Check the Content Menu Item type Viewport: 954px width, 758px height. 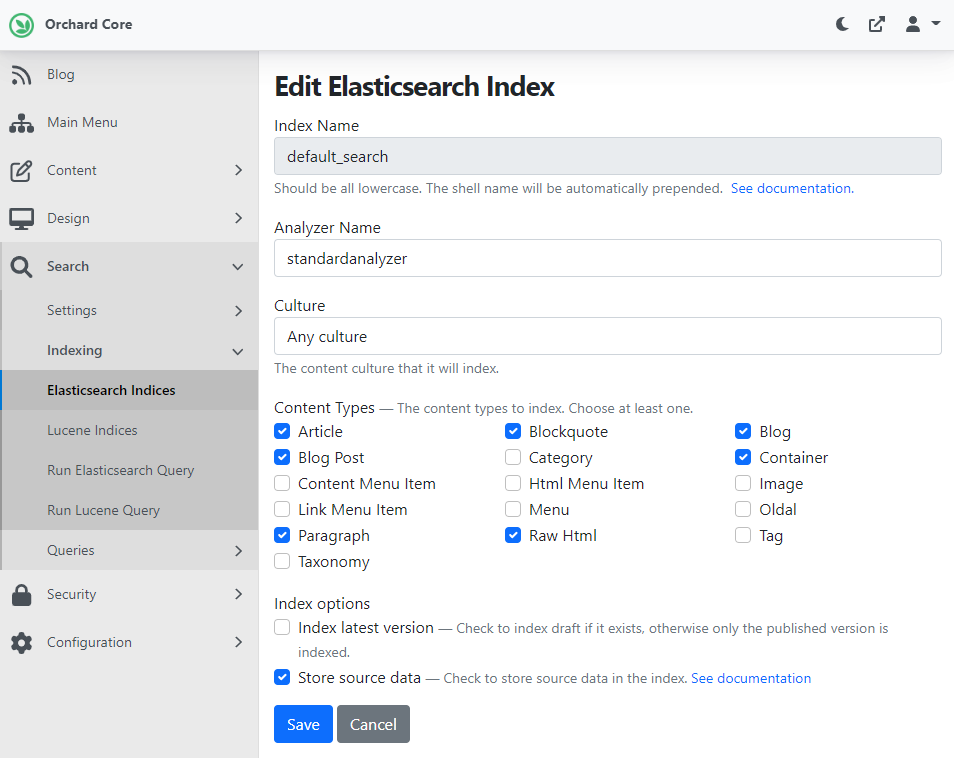[282, 483]
